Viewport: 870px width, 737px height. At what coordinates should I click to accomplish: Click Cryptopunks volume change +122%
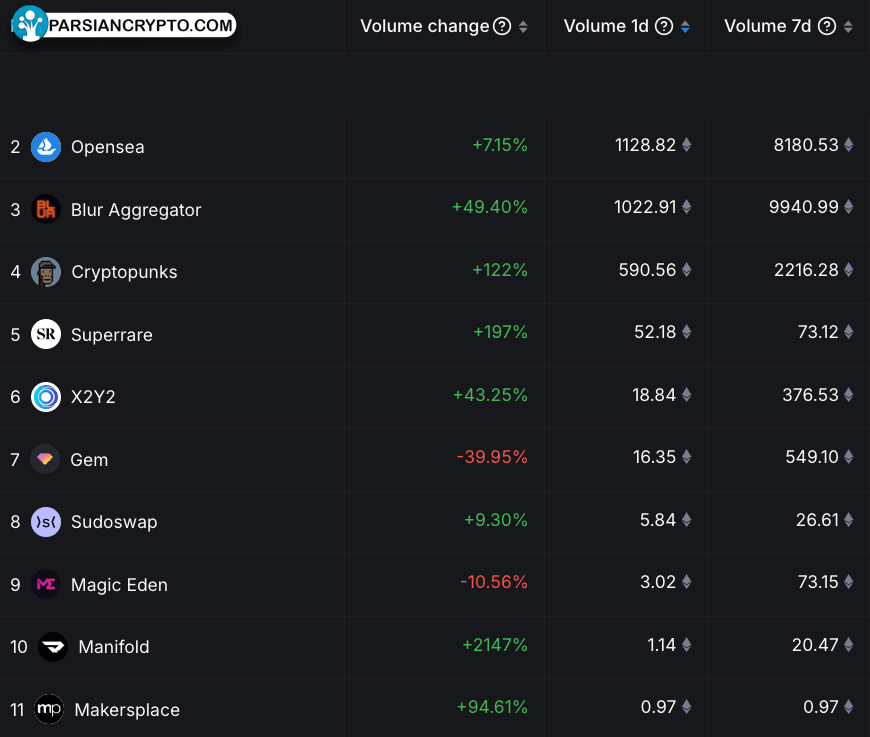pos(500,270)
